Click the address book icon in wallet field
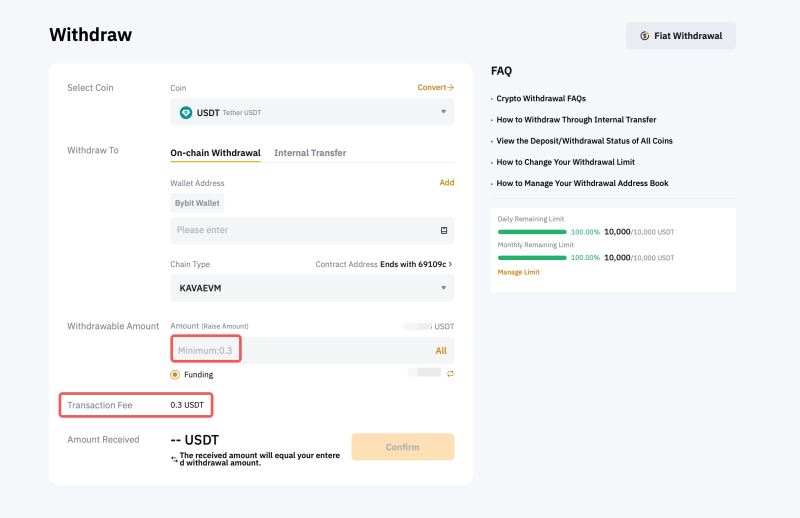This screenshot has width=800, height=518. [x=444, y=230]
